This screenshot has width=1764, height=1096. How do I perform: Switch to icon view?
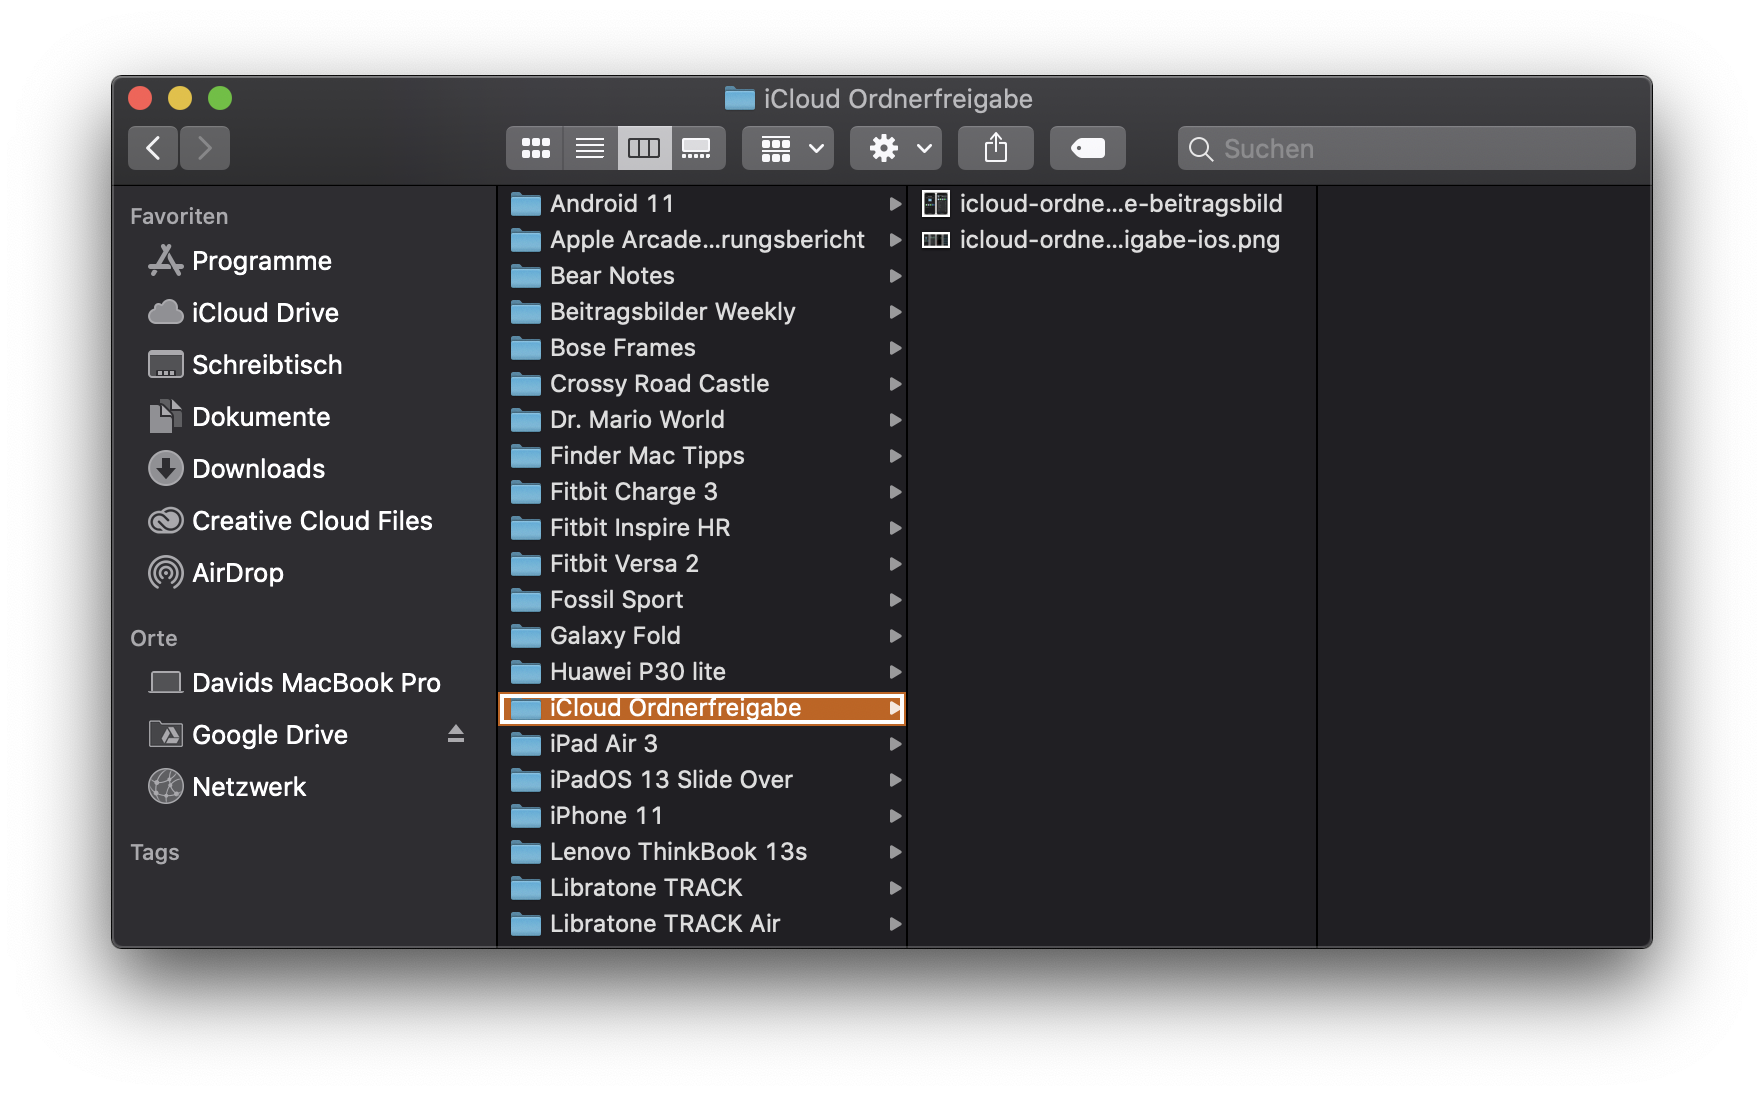click(535, 148)
